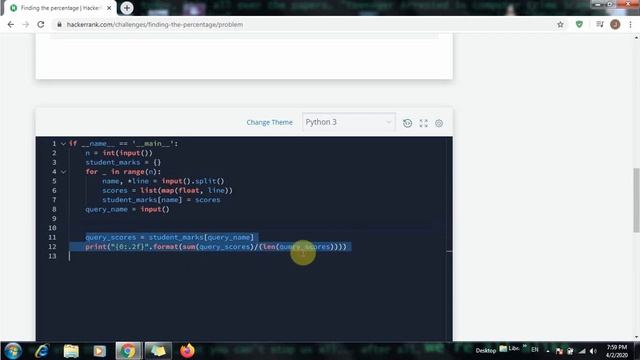Close the Finding the percentage tab
Viewport: 640px width, 360px height.
click(x=109, y=8)
